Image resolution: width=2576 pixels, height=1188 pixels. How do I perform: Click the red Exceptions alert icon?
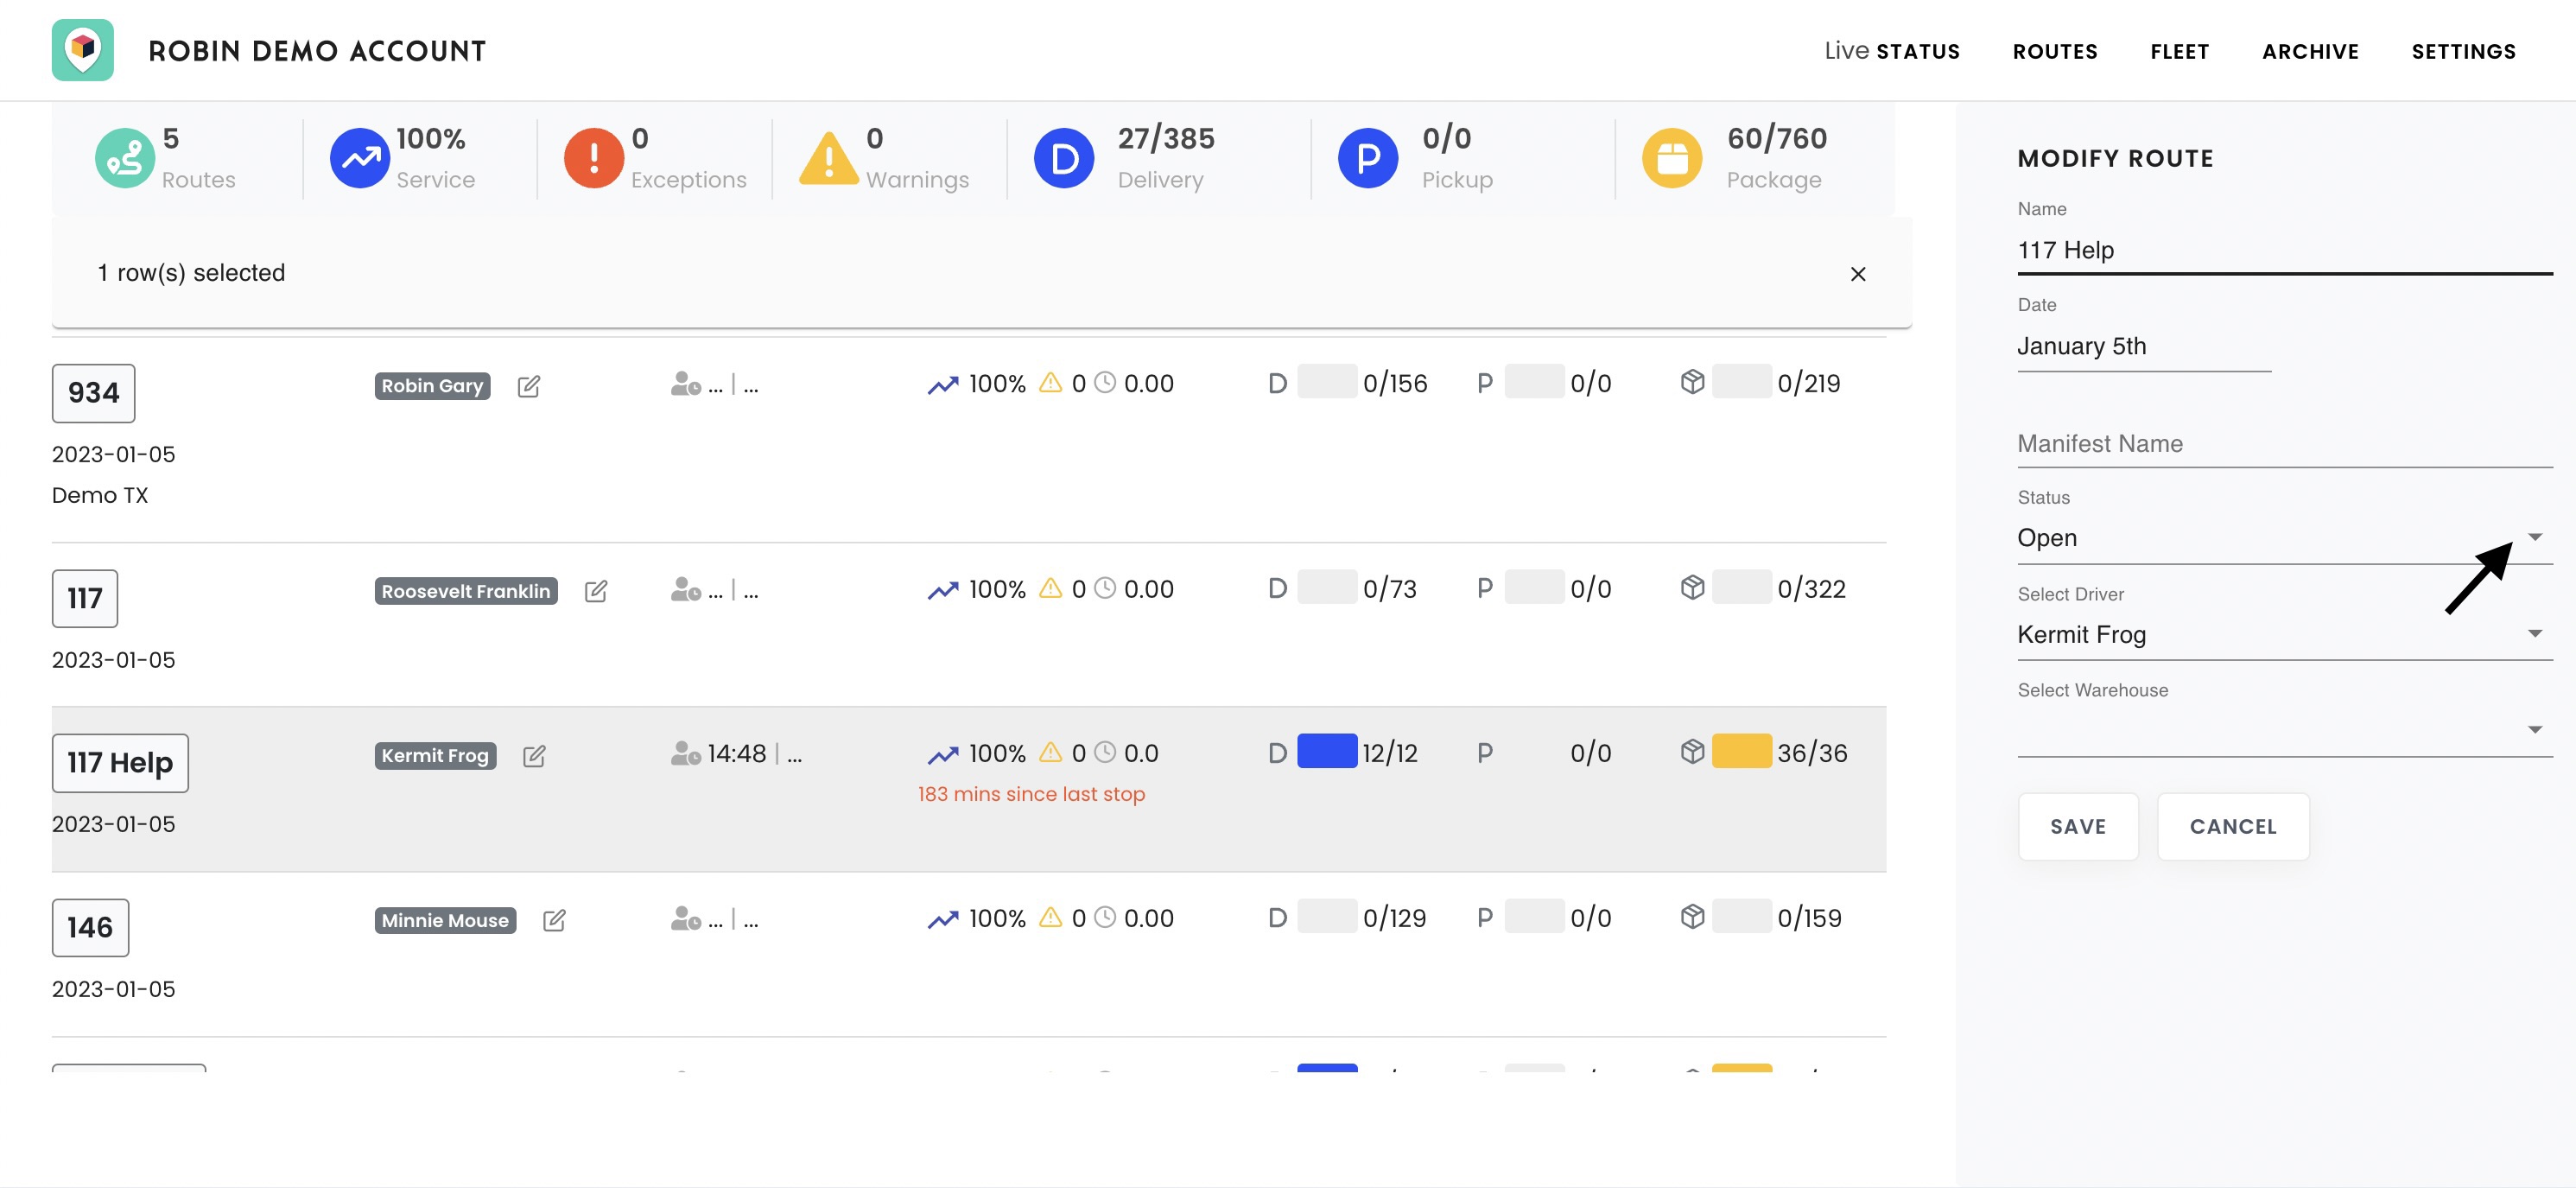tap(594, 158)
